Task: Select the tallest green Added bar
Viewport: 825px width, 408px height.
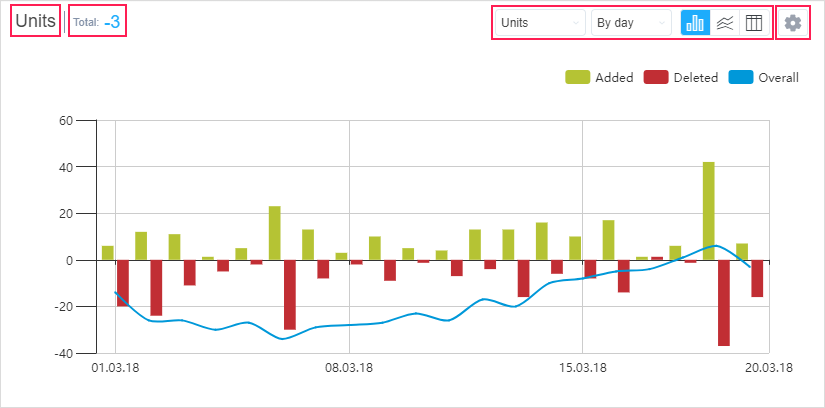Action: pyautogui.click(x=708, y=210)
